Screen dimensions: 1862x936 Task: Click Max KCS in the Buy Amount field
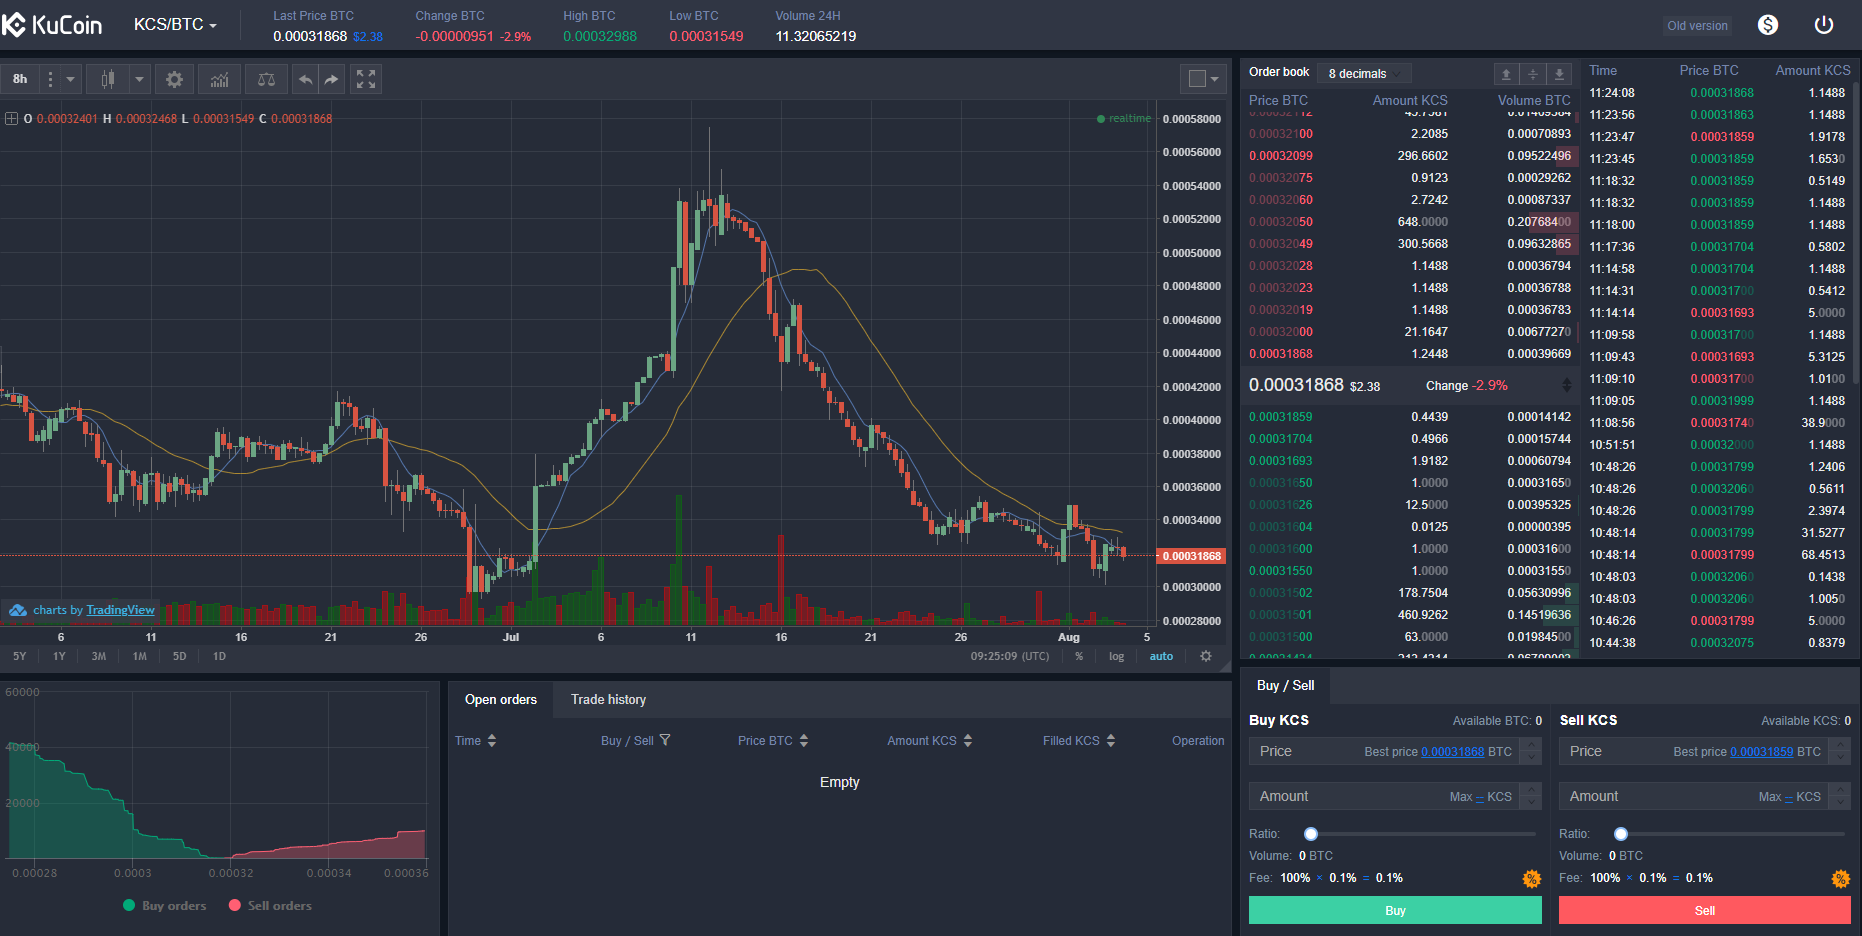(x=1481, y=797)
